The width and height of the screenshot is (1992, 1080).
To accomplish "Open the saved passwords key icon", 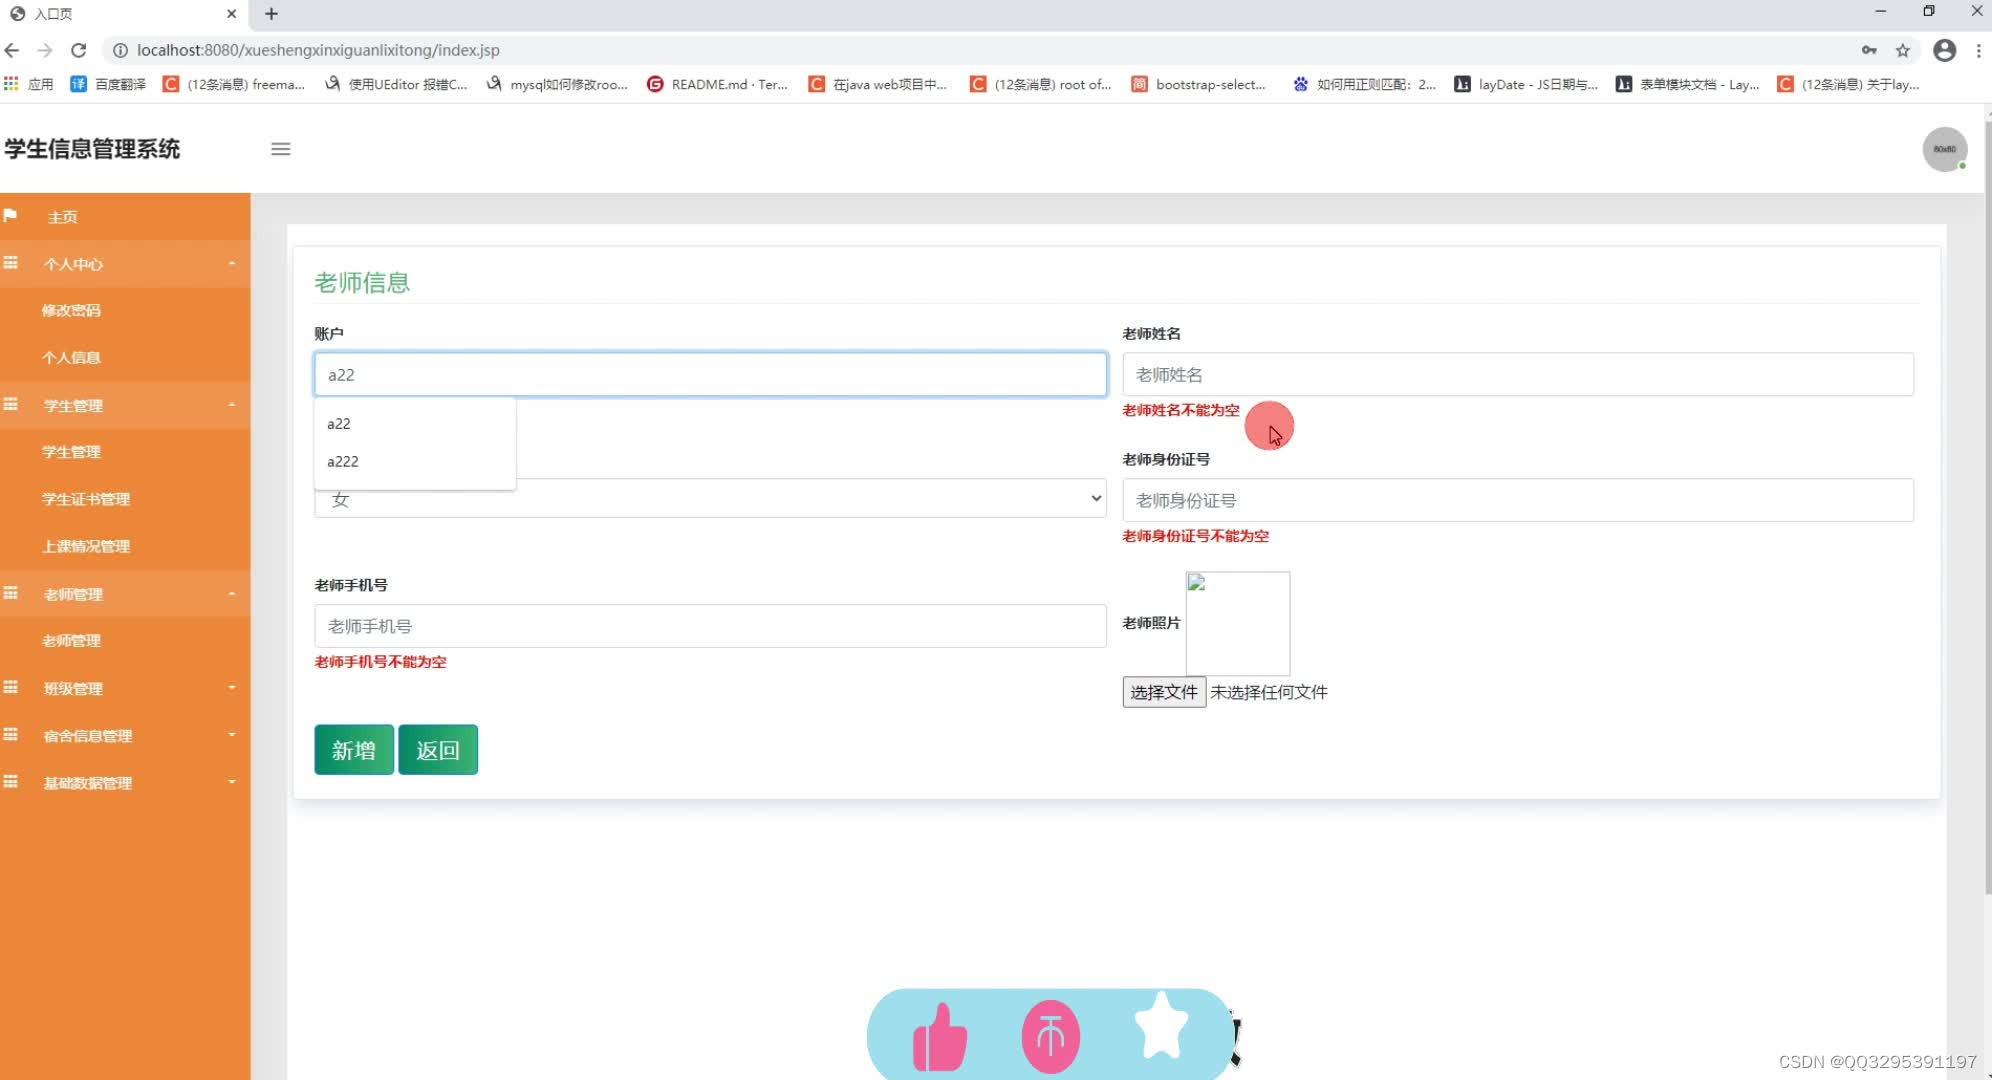I will [x=1869, y=50].
